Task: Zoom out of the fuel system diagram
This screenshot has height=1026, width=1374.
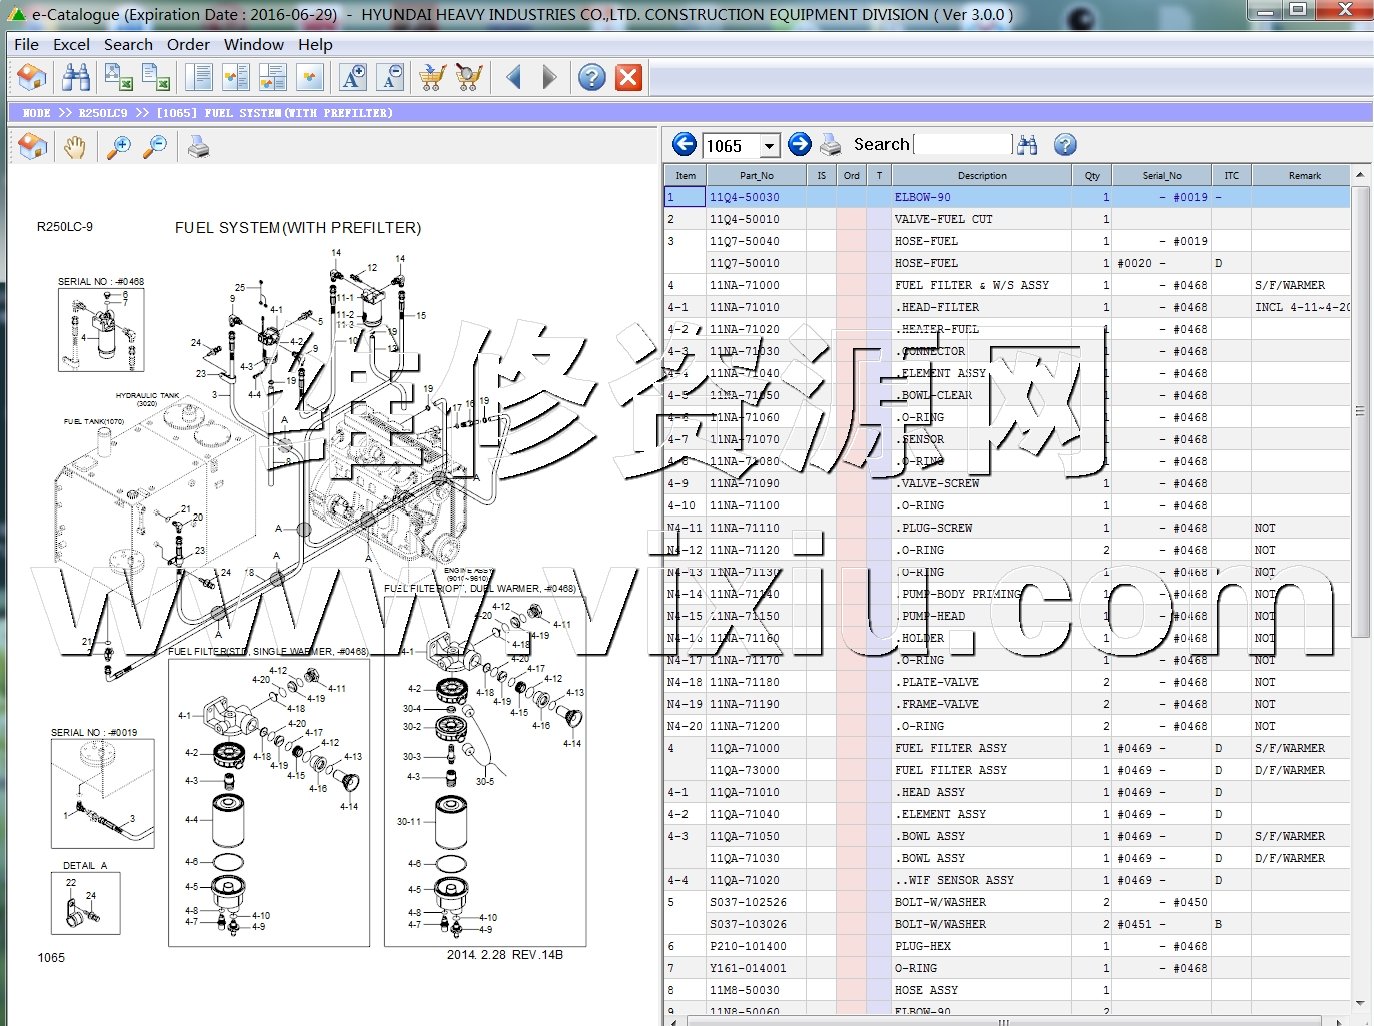Action: [x=155, y=148]
